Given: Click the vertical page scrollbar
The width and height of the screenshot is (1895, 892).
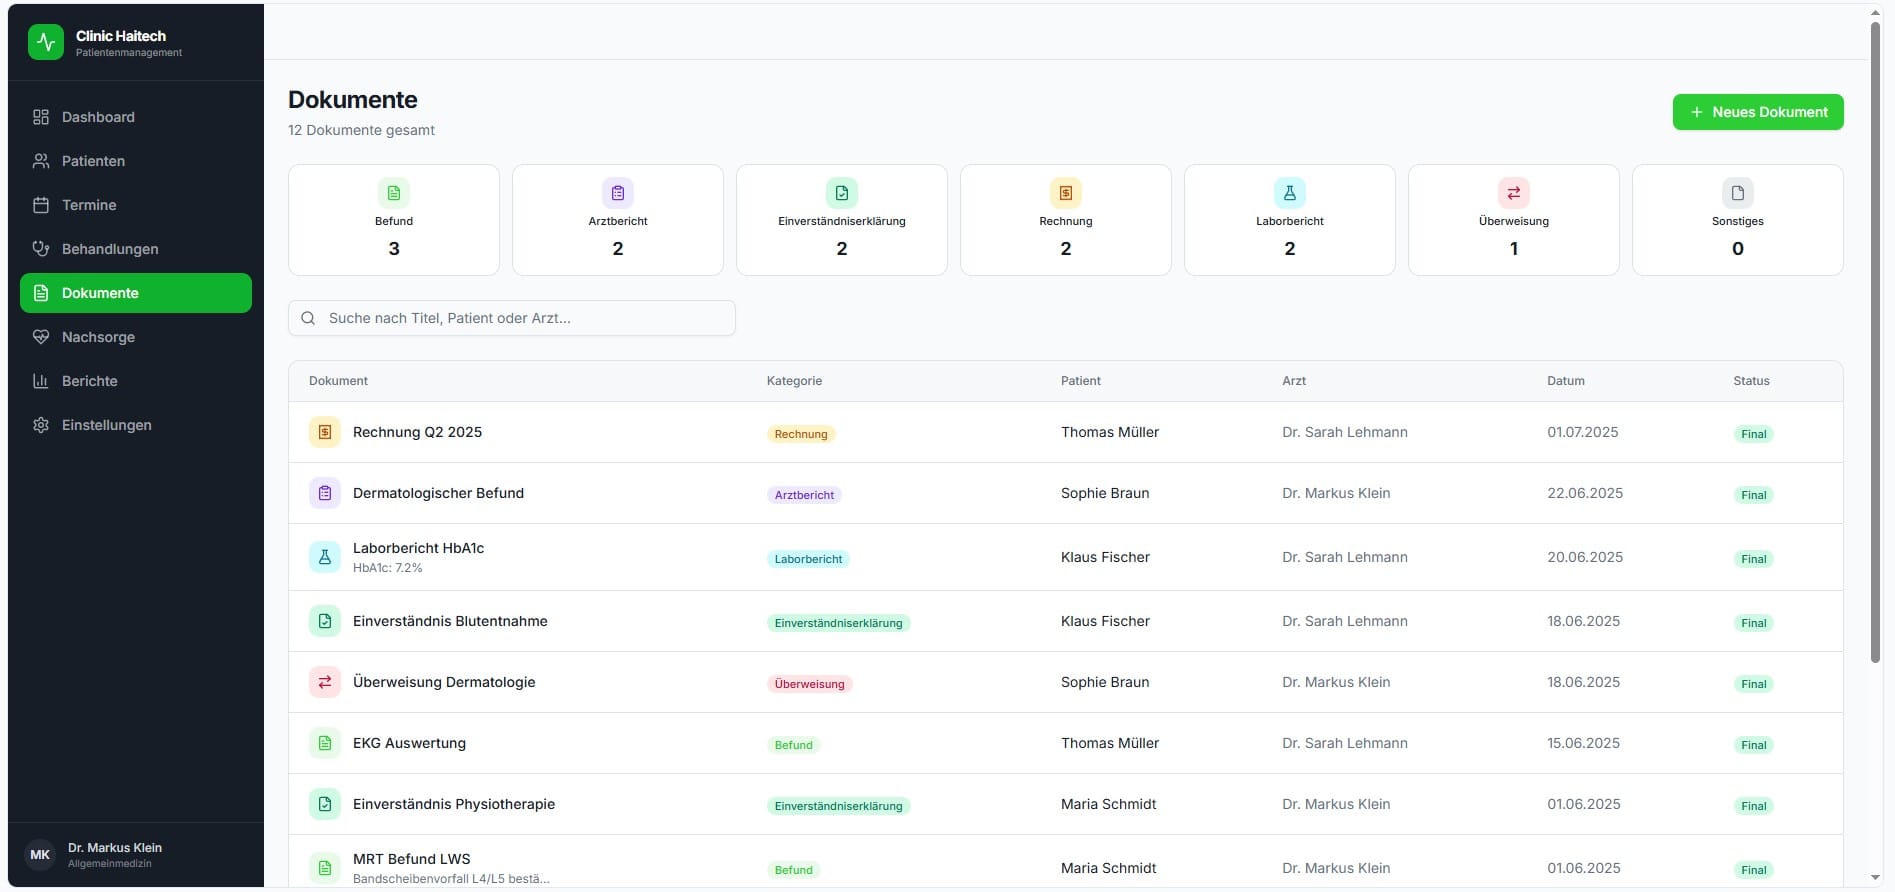Looking at the screenshot, I should (1876, 340).
